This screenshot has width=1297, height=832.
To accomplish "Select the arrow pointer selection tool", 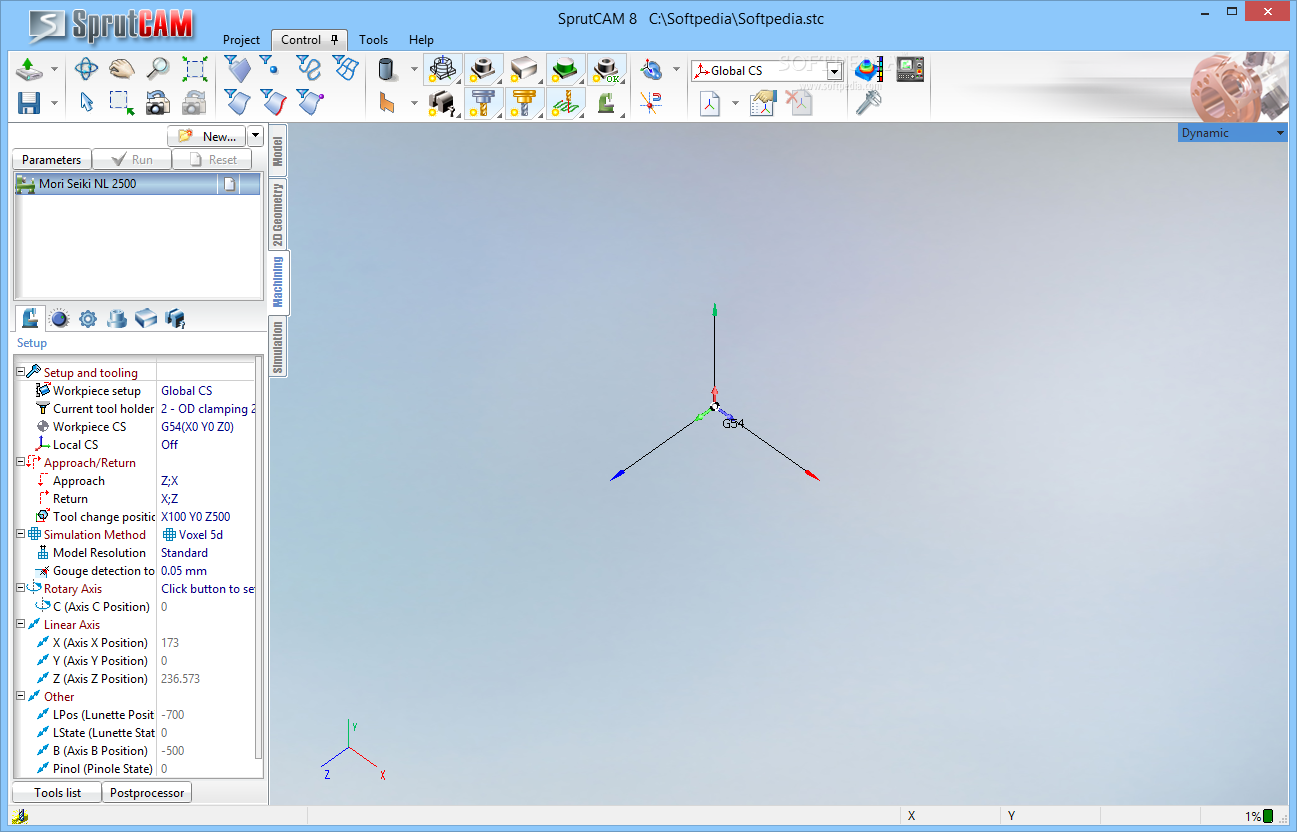I will pos(87,102).
